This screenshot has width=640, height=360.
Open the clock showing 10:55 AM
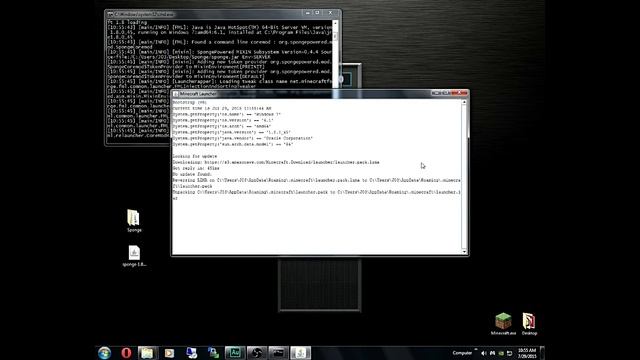point(527,353)
